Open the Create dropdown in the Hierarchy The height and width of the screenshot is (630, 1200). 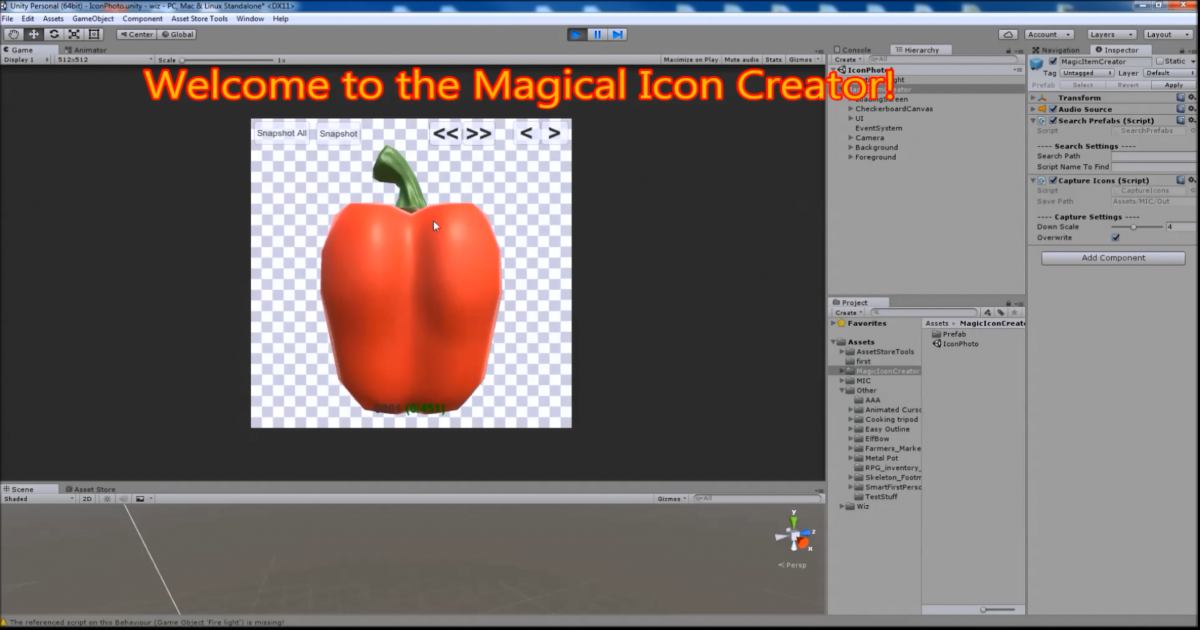tap(845, 58)
